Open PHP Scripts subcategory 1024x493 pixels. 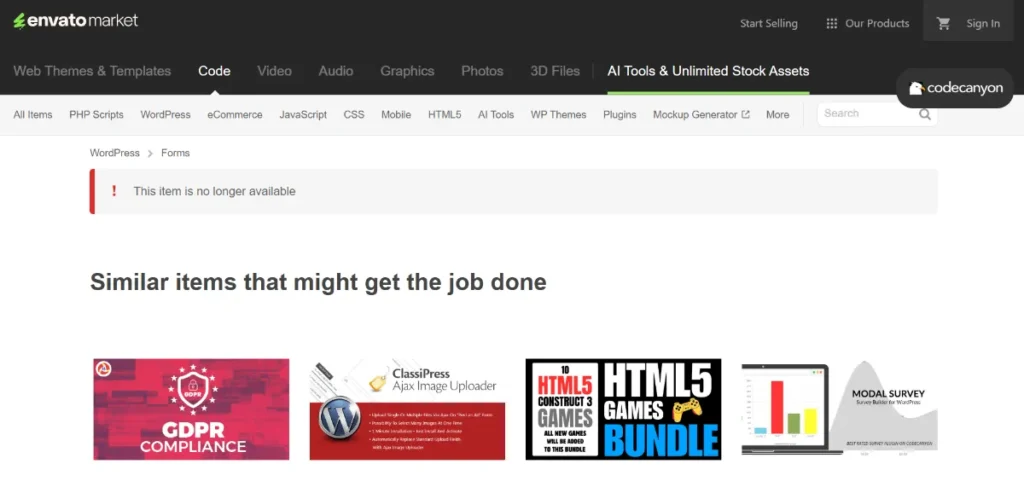(x=96, y=114)
